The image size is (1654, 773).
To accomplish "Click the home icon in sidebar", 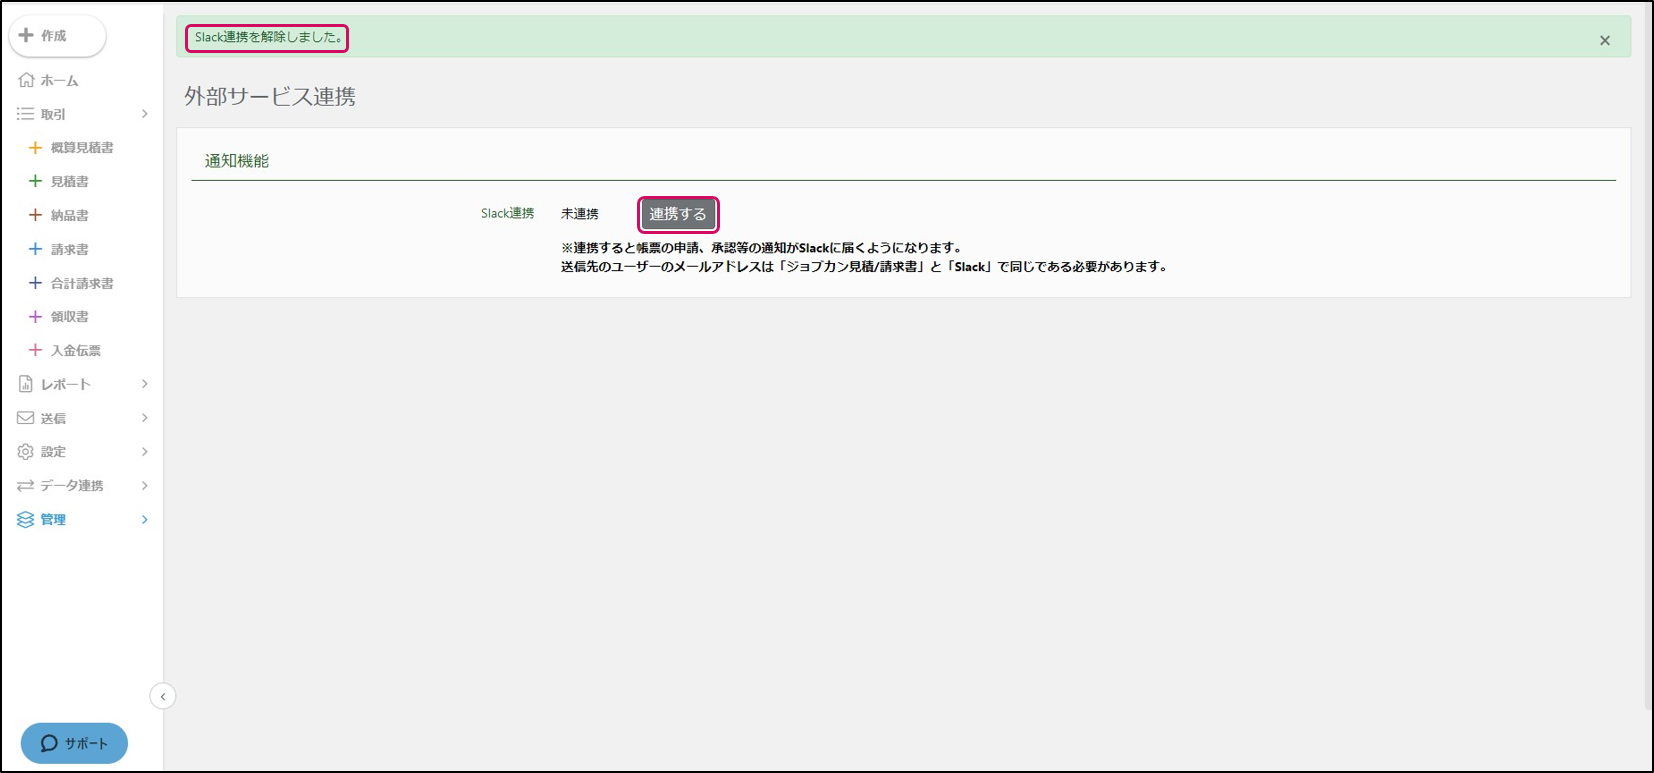I will pos(26,80).
